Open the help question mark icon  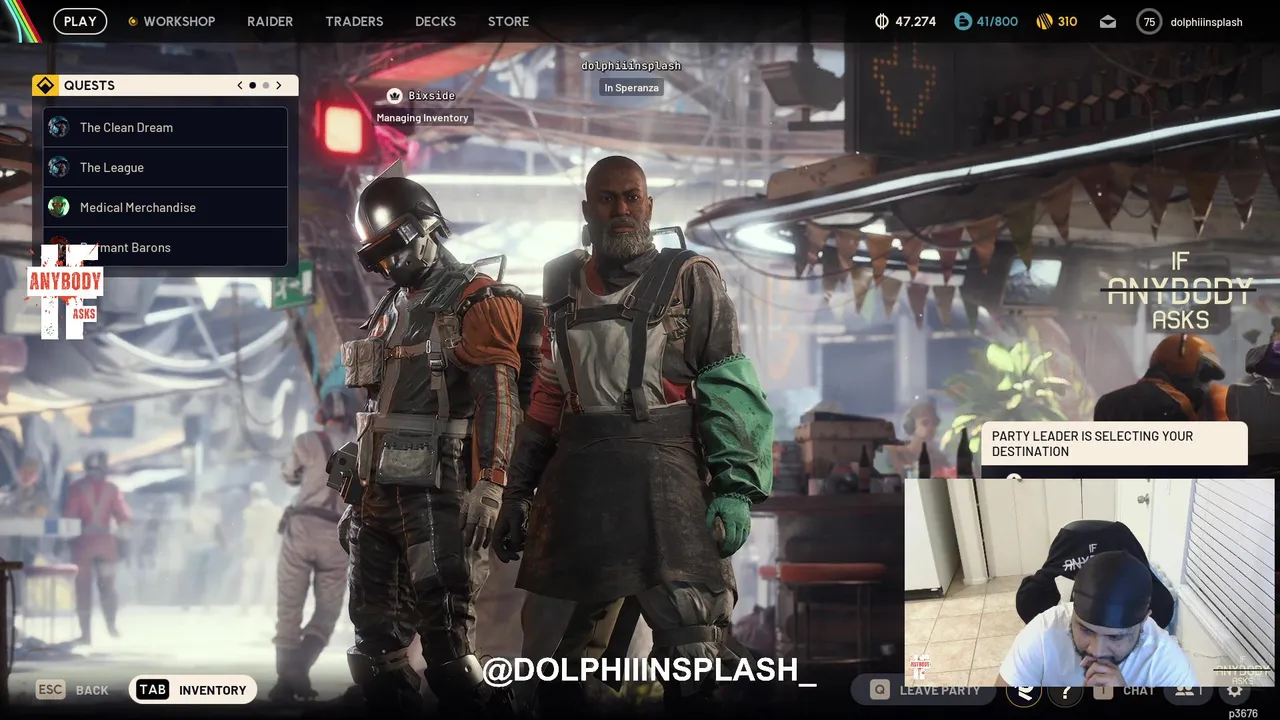coord(1066,690)
